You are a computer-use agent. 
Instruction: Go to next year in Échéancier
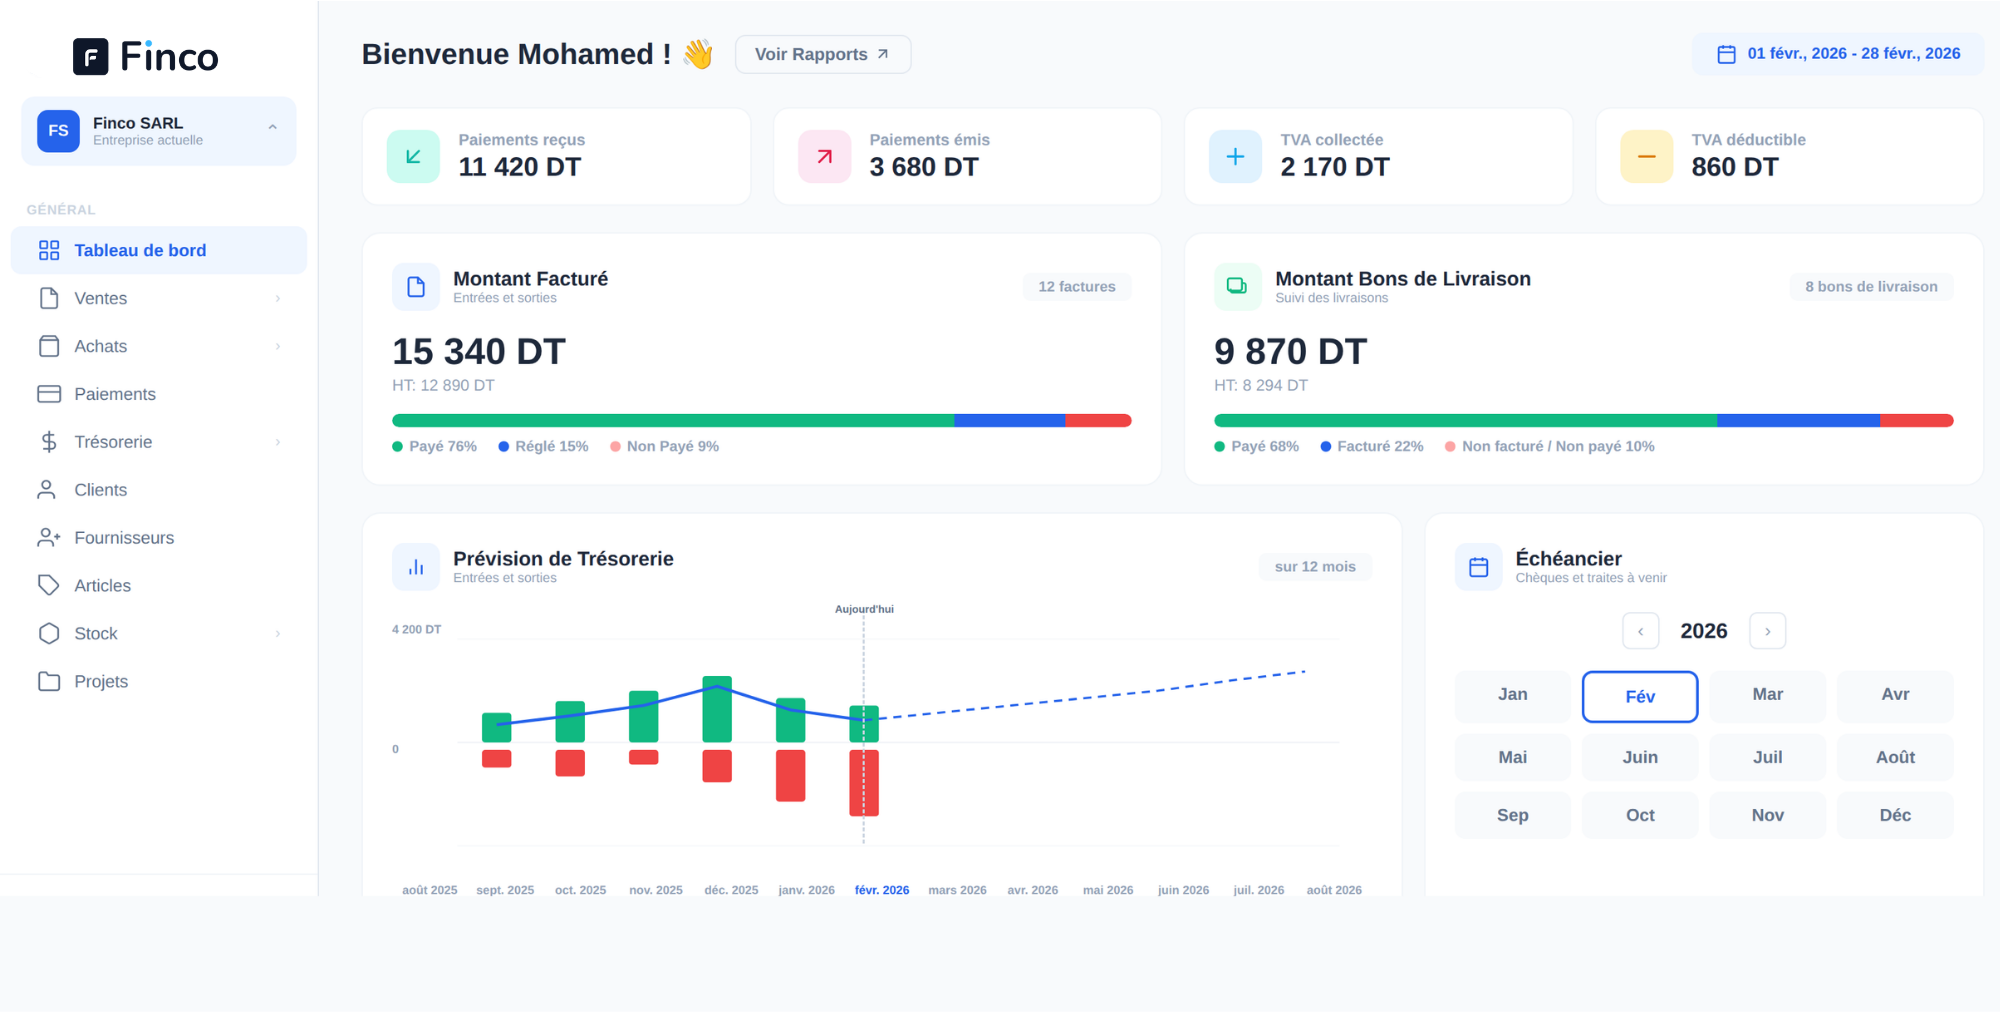pos(1768,631)
